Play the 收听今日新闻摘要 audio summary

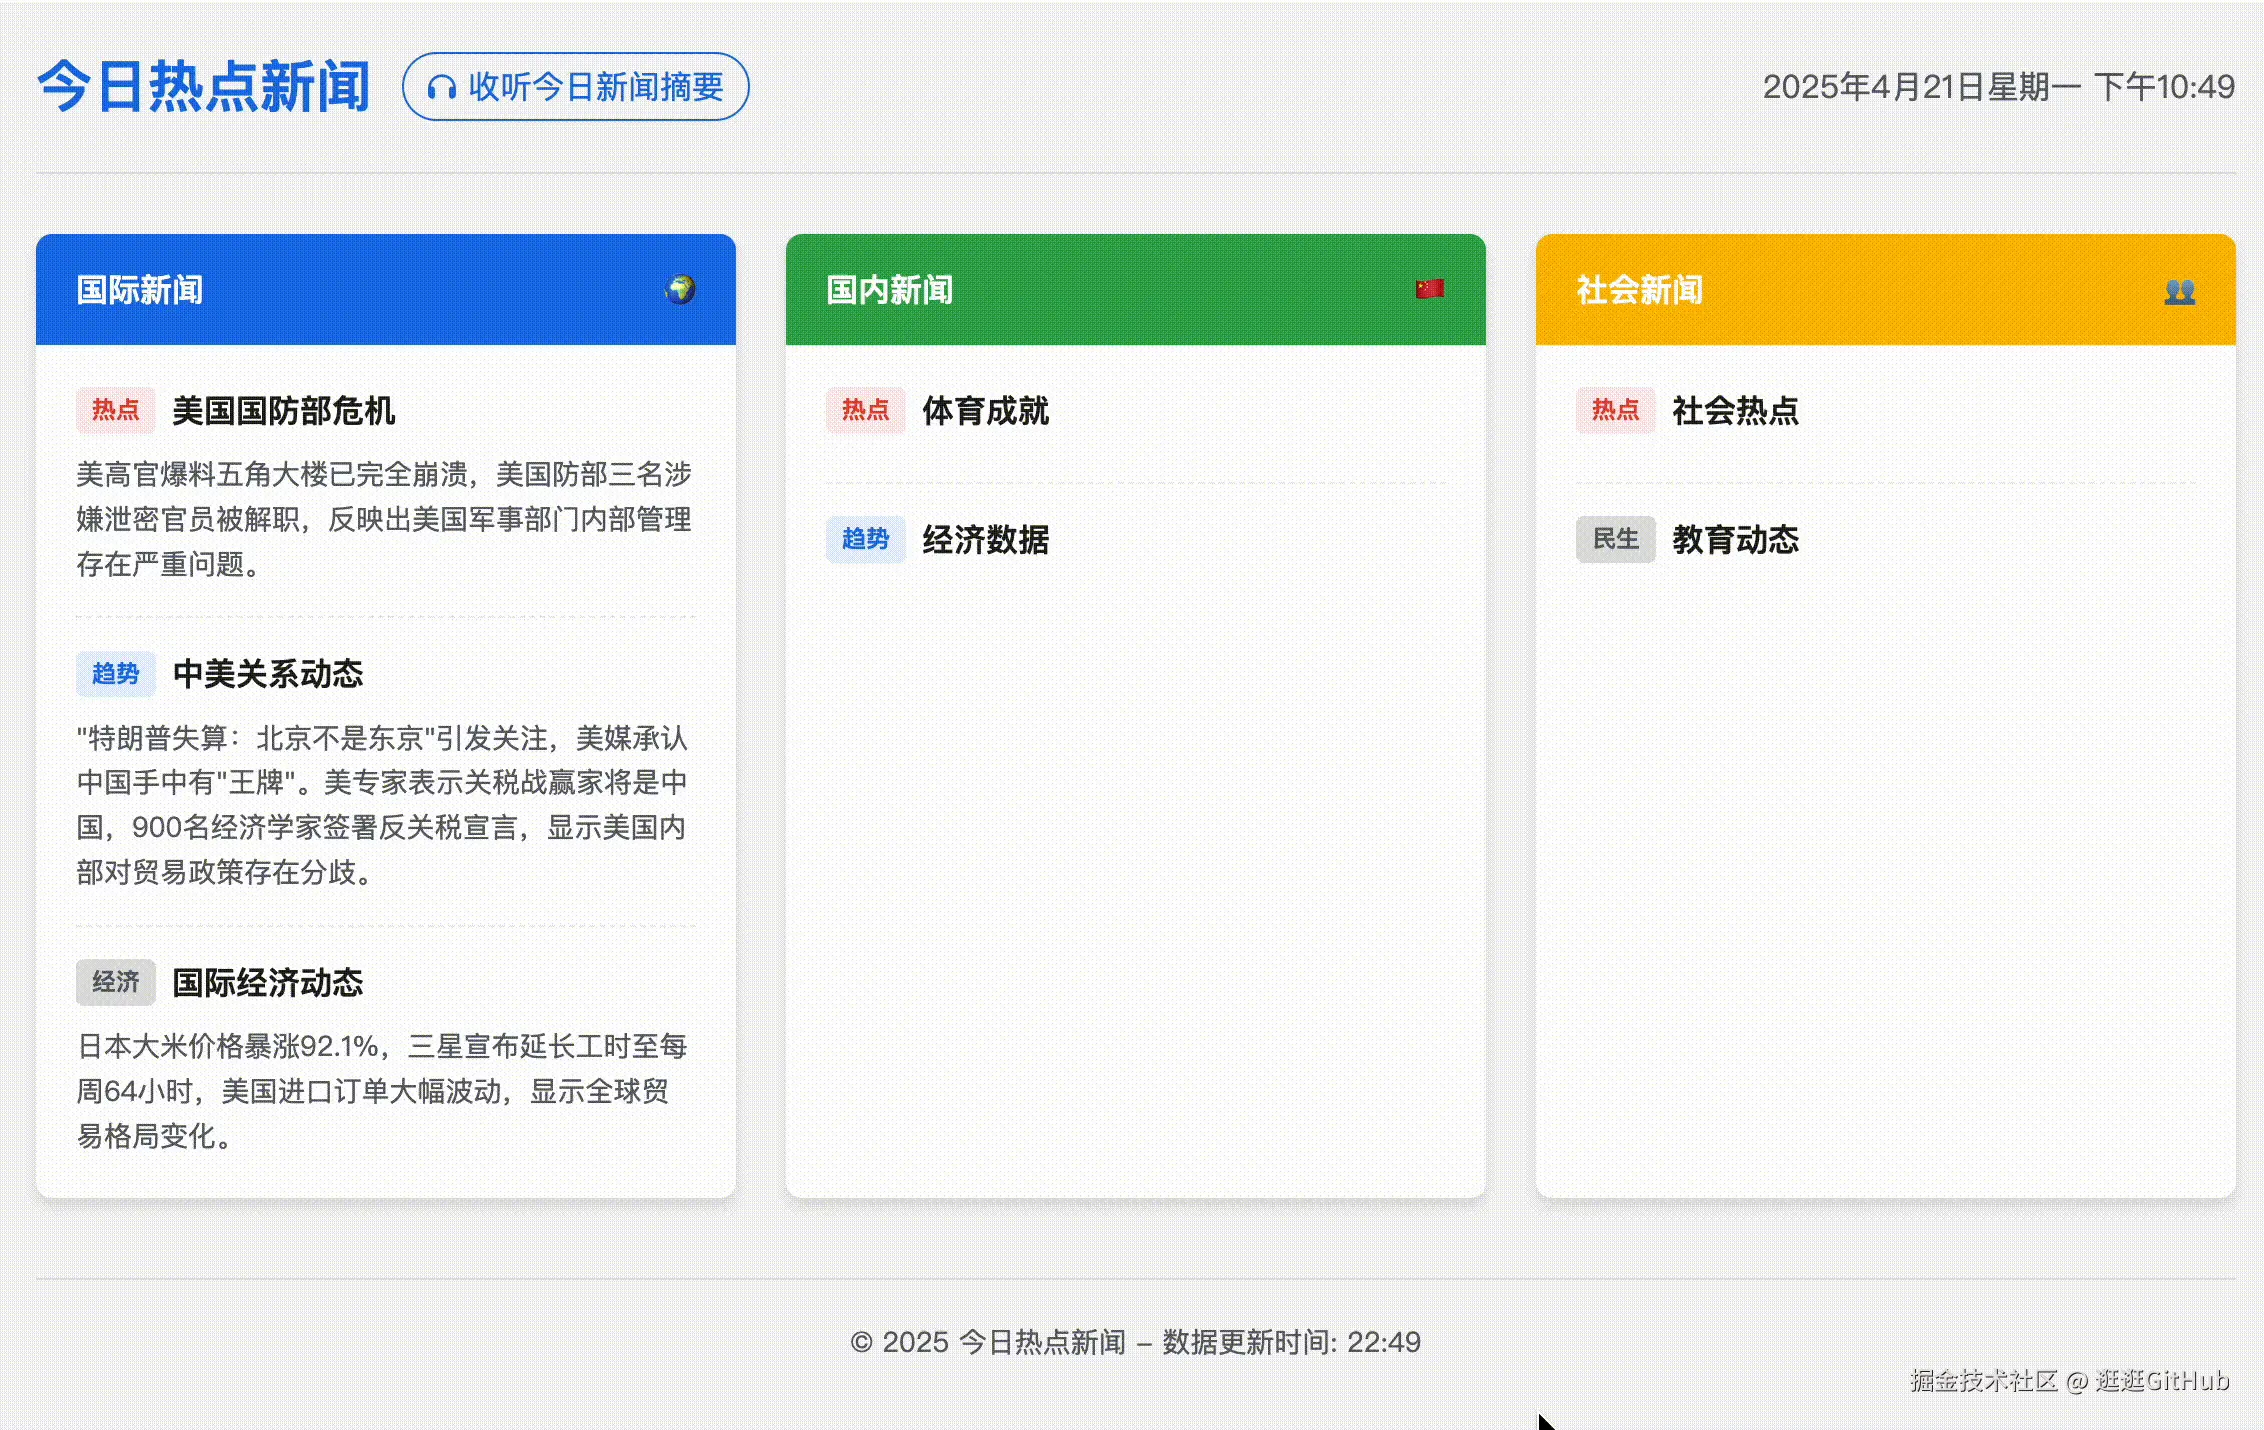pos(576,87)
